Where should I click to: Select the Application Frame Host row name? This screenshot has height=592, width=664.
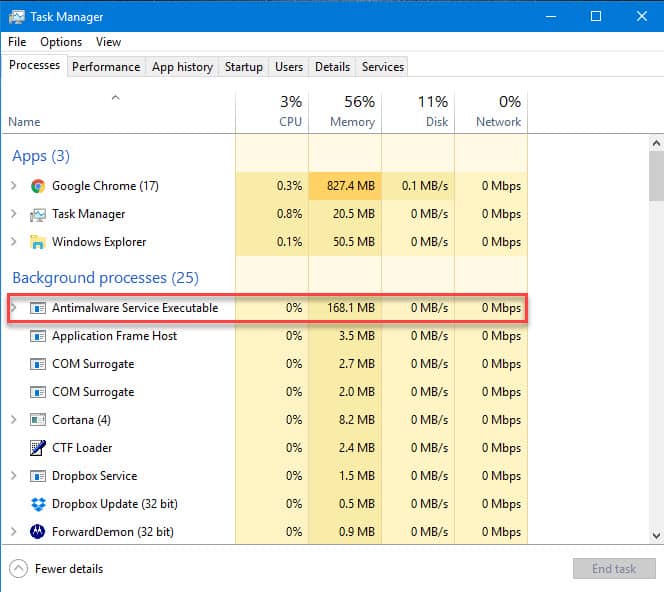point(114,336)
